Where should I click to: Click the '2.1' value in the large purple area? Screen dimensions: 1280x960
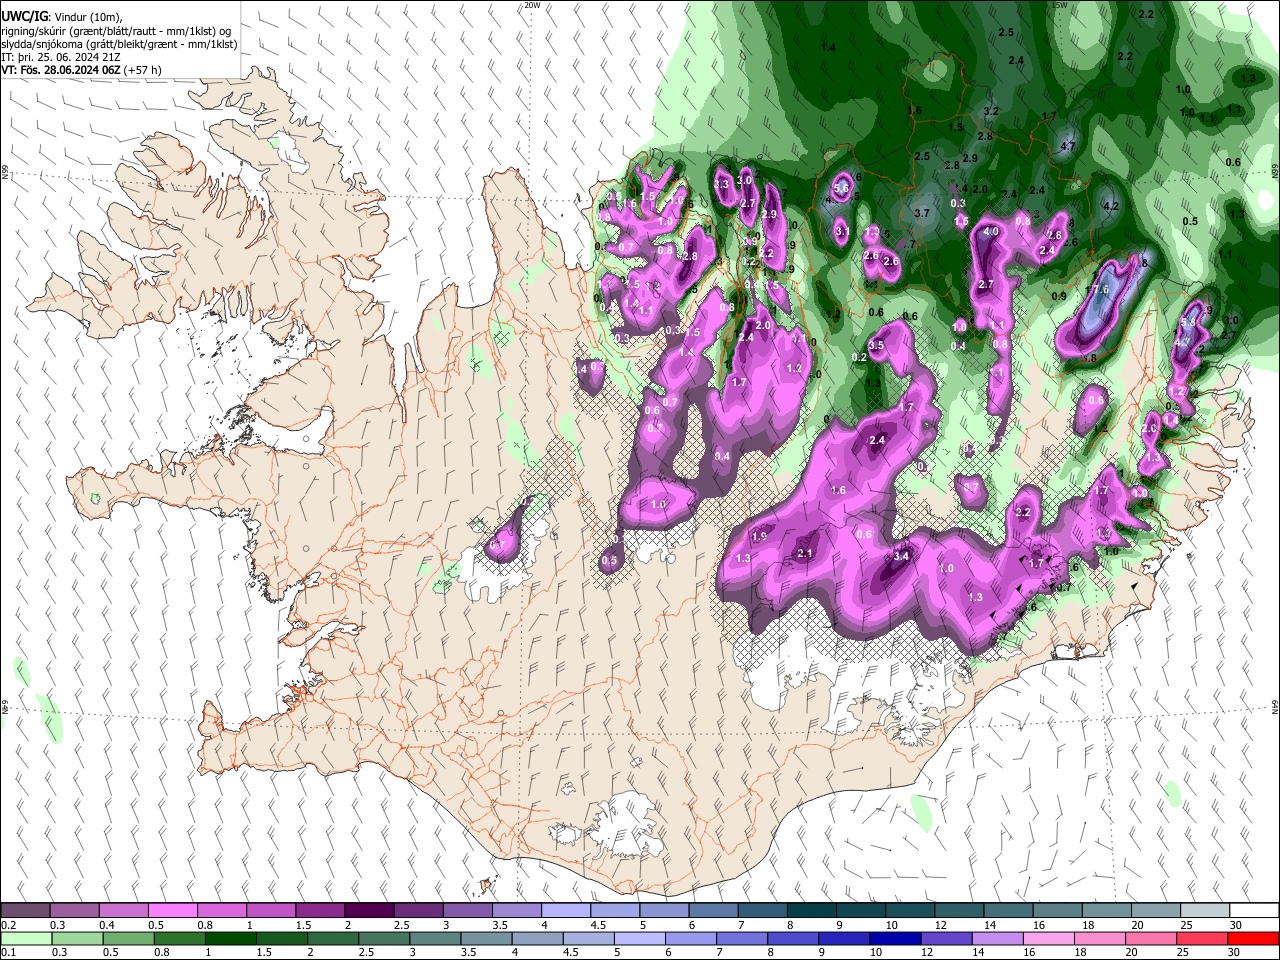[806, 553]
